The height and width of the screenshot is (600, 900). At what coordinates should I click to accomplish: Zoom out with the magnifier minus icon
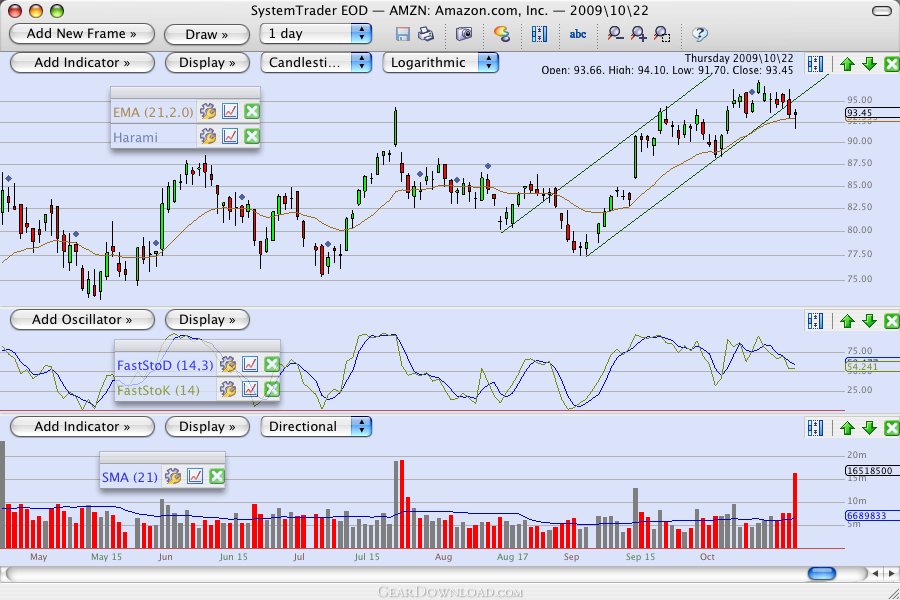pyautogui.click(x=615, y=34)
